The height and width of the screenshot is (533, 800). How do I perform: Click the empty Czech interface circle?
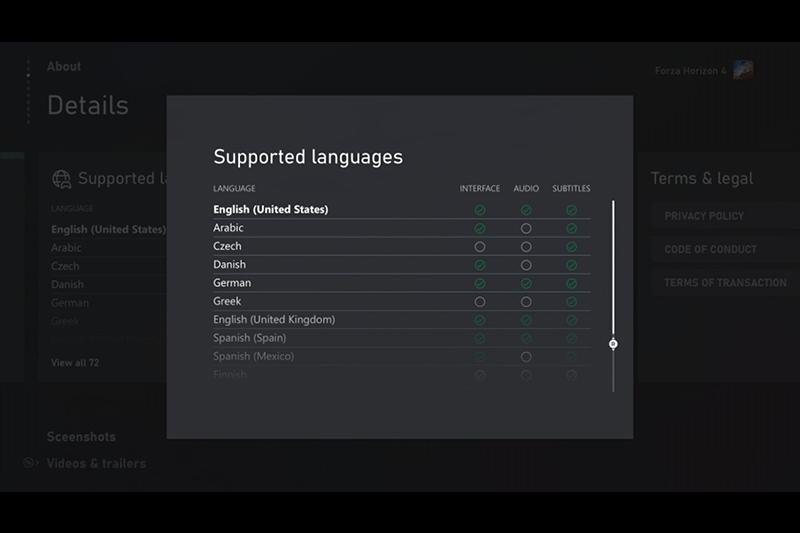click(480, 247)
